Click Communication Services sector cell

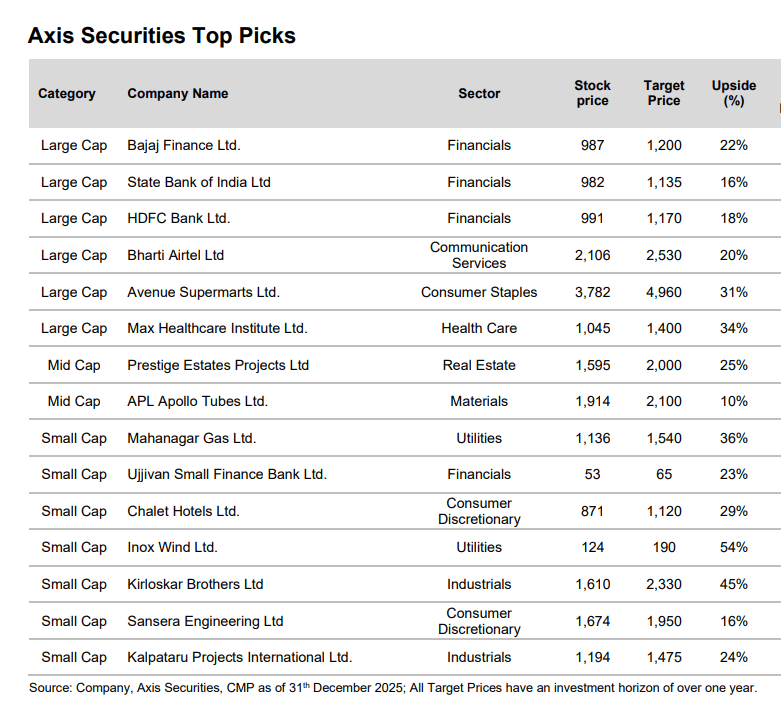pos(479,255)
